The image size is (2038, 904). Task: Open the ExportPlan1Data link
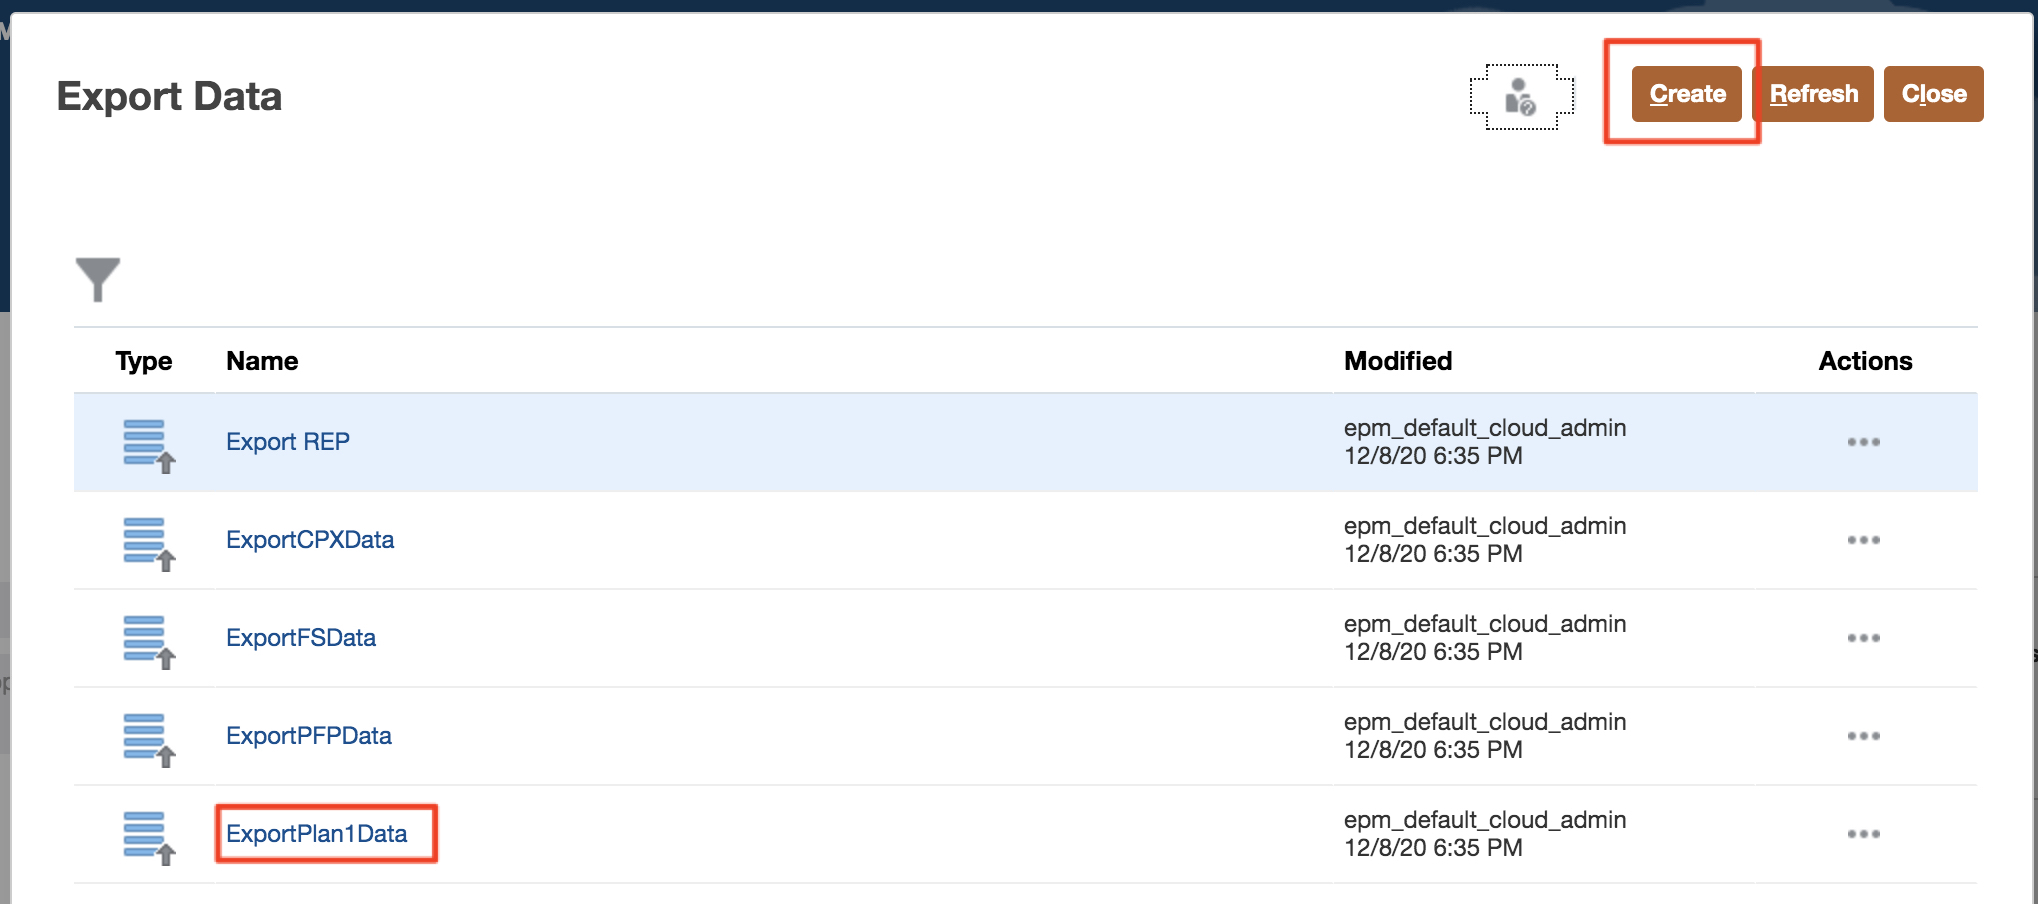point(317,834)
